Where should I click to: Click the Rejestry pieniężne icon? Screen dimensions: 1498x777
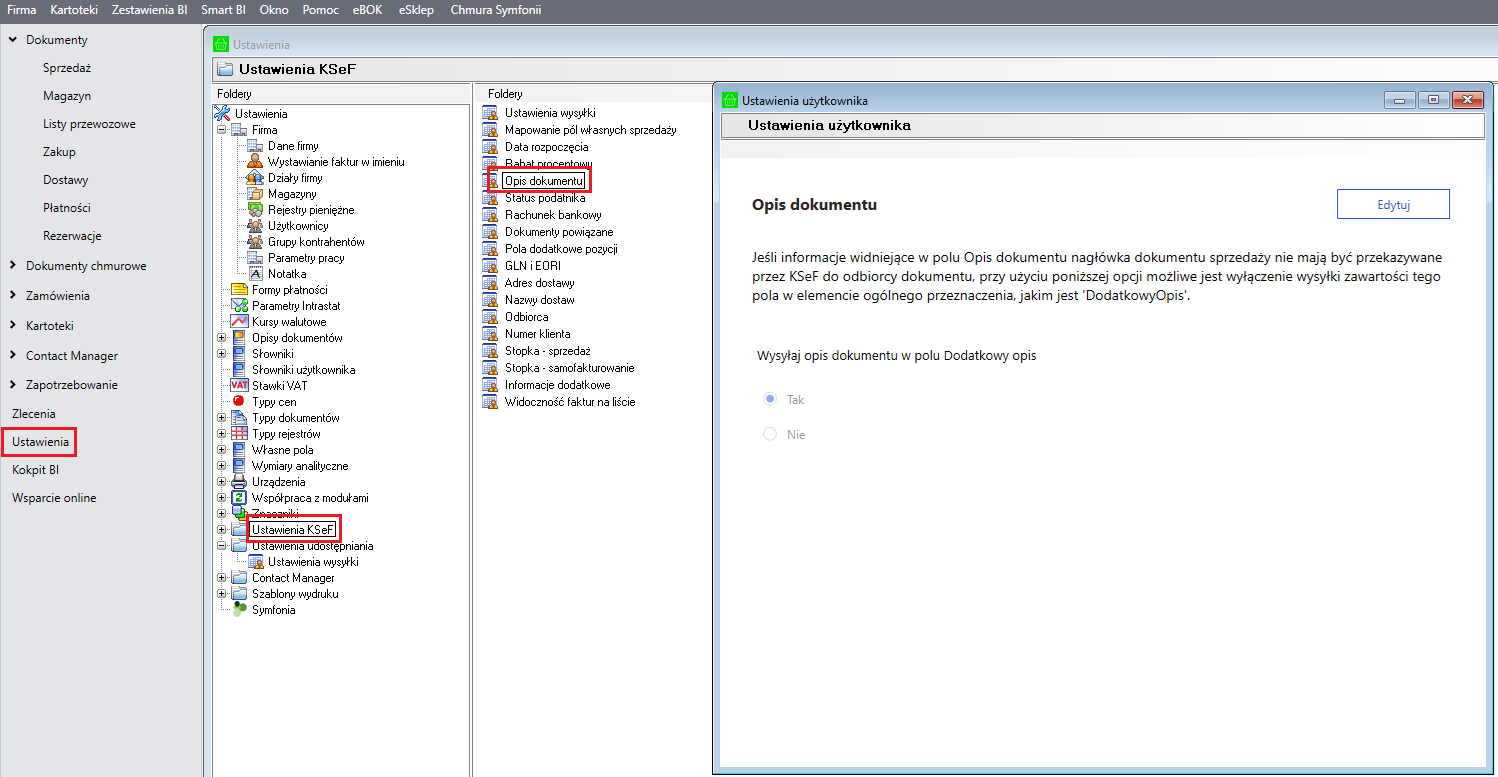(255, 210)
